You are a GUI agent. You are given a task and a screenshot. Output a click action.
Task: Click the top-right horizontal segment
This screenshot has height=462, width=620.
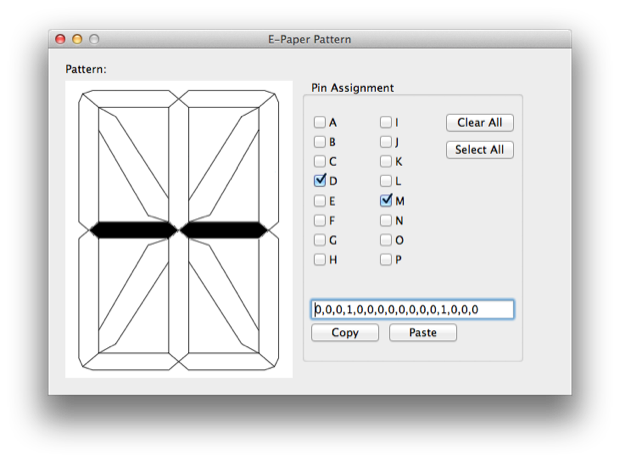228,99
